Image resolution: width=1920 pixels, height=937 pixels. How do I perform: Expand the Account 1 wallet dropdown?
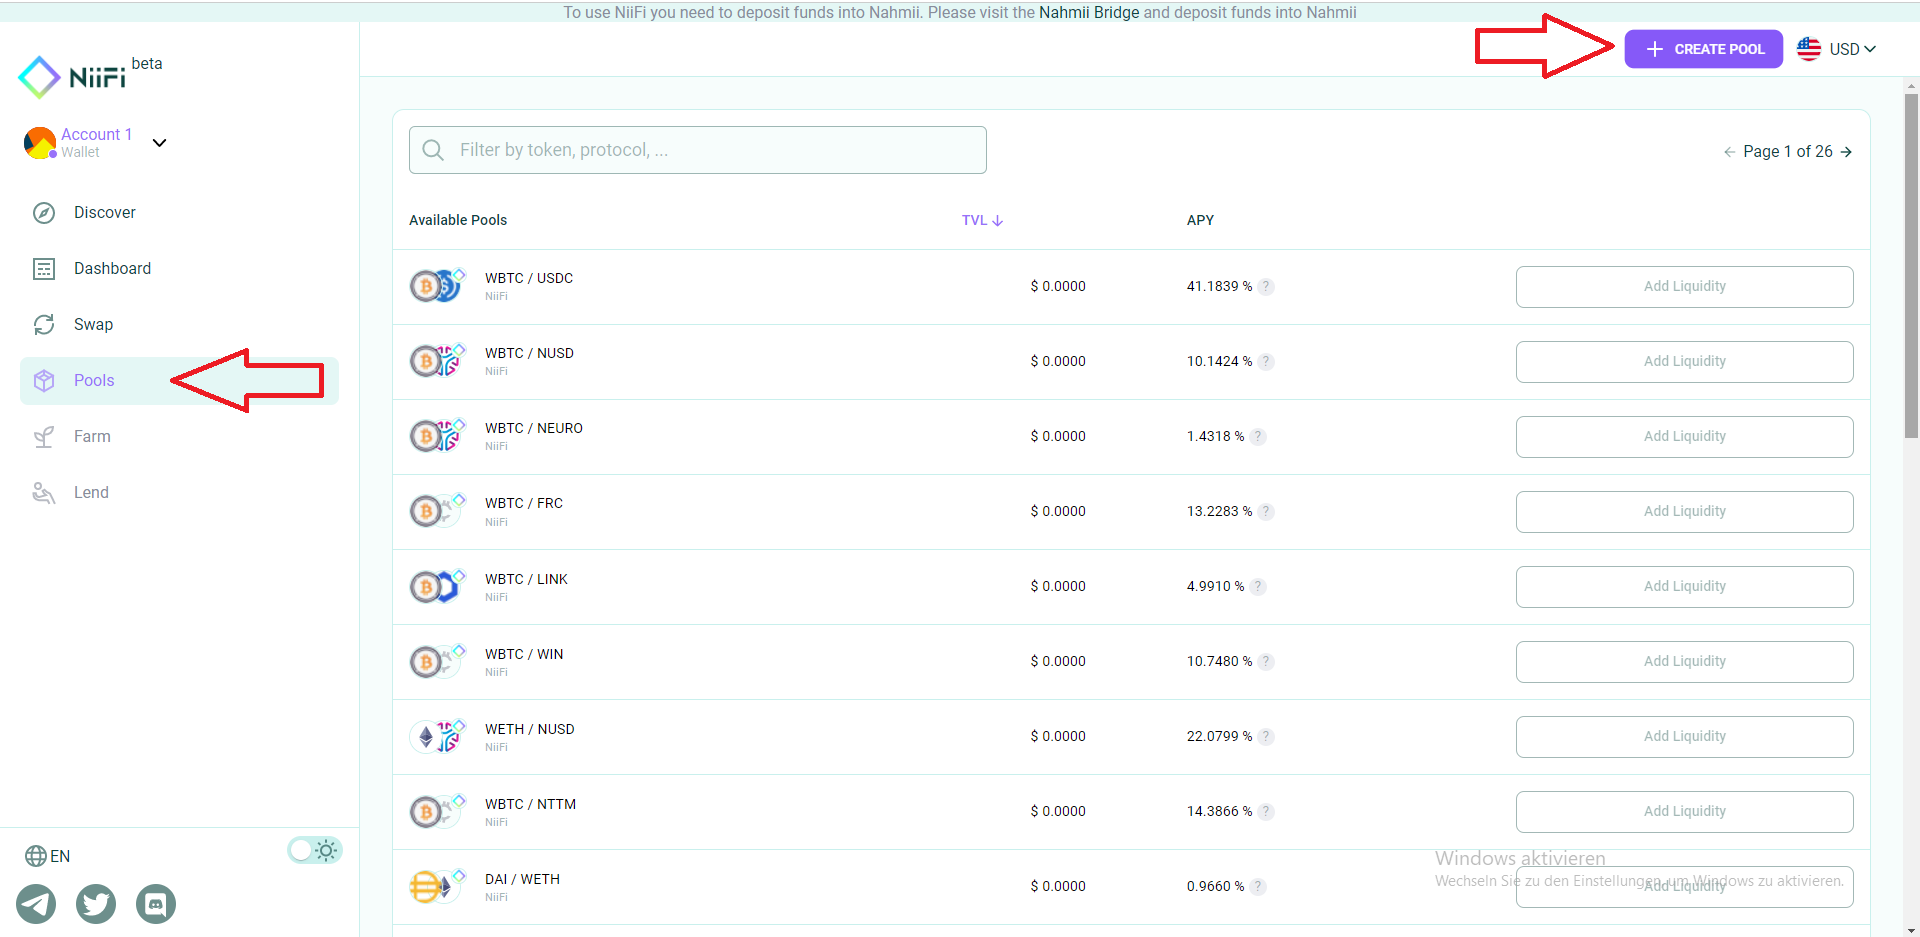coord(159,143)
